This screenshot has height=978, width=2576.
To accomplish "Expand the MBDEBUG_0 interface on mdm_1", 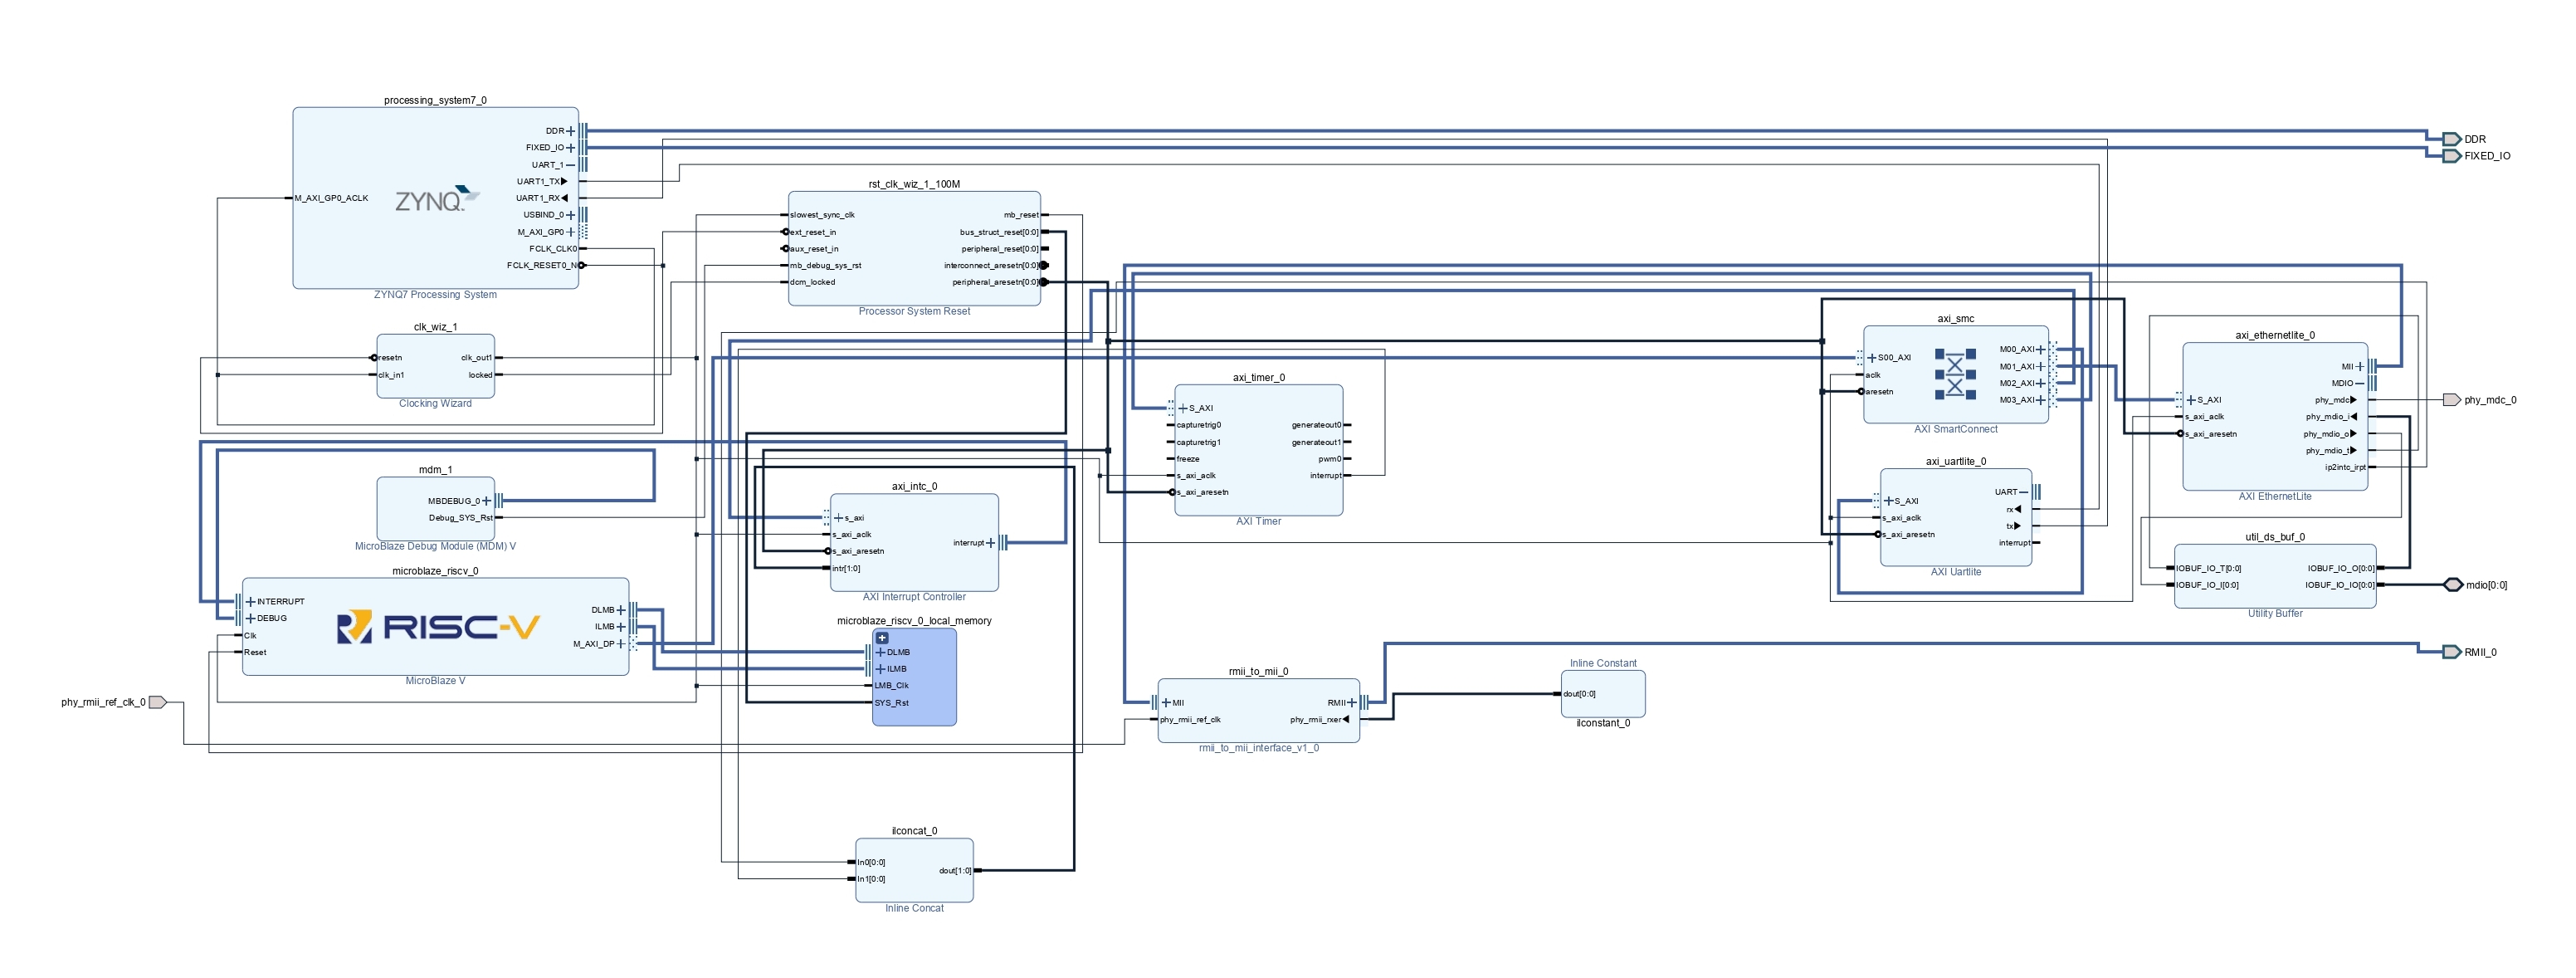I will 487,501.
